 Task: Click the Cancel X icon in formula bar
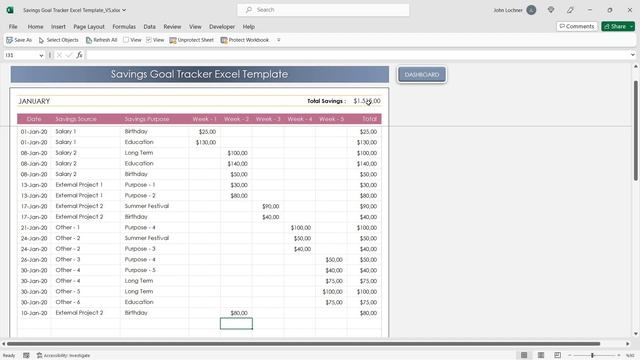[59, 55]
